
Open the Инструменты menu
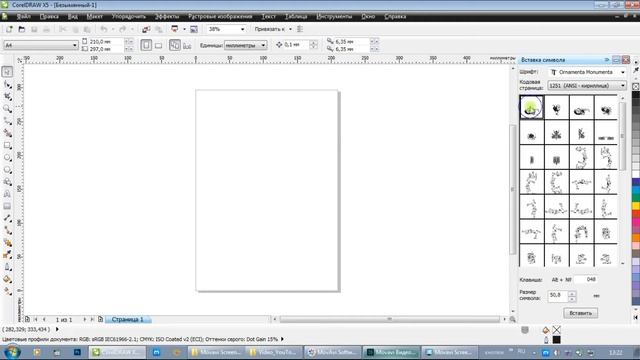(334, 16)
